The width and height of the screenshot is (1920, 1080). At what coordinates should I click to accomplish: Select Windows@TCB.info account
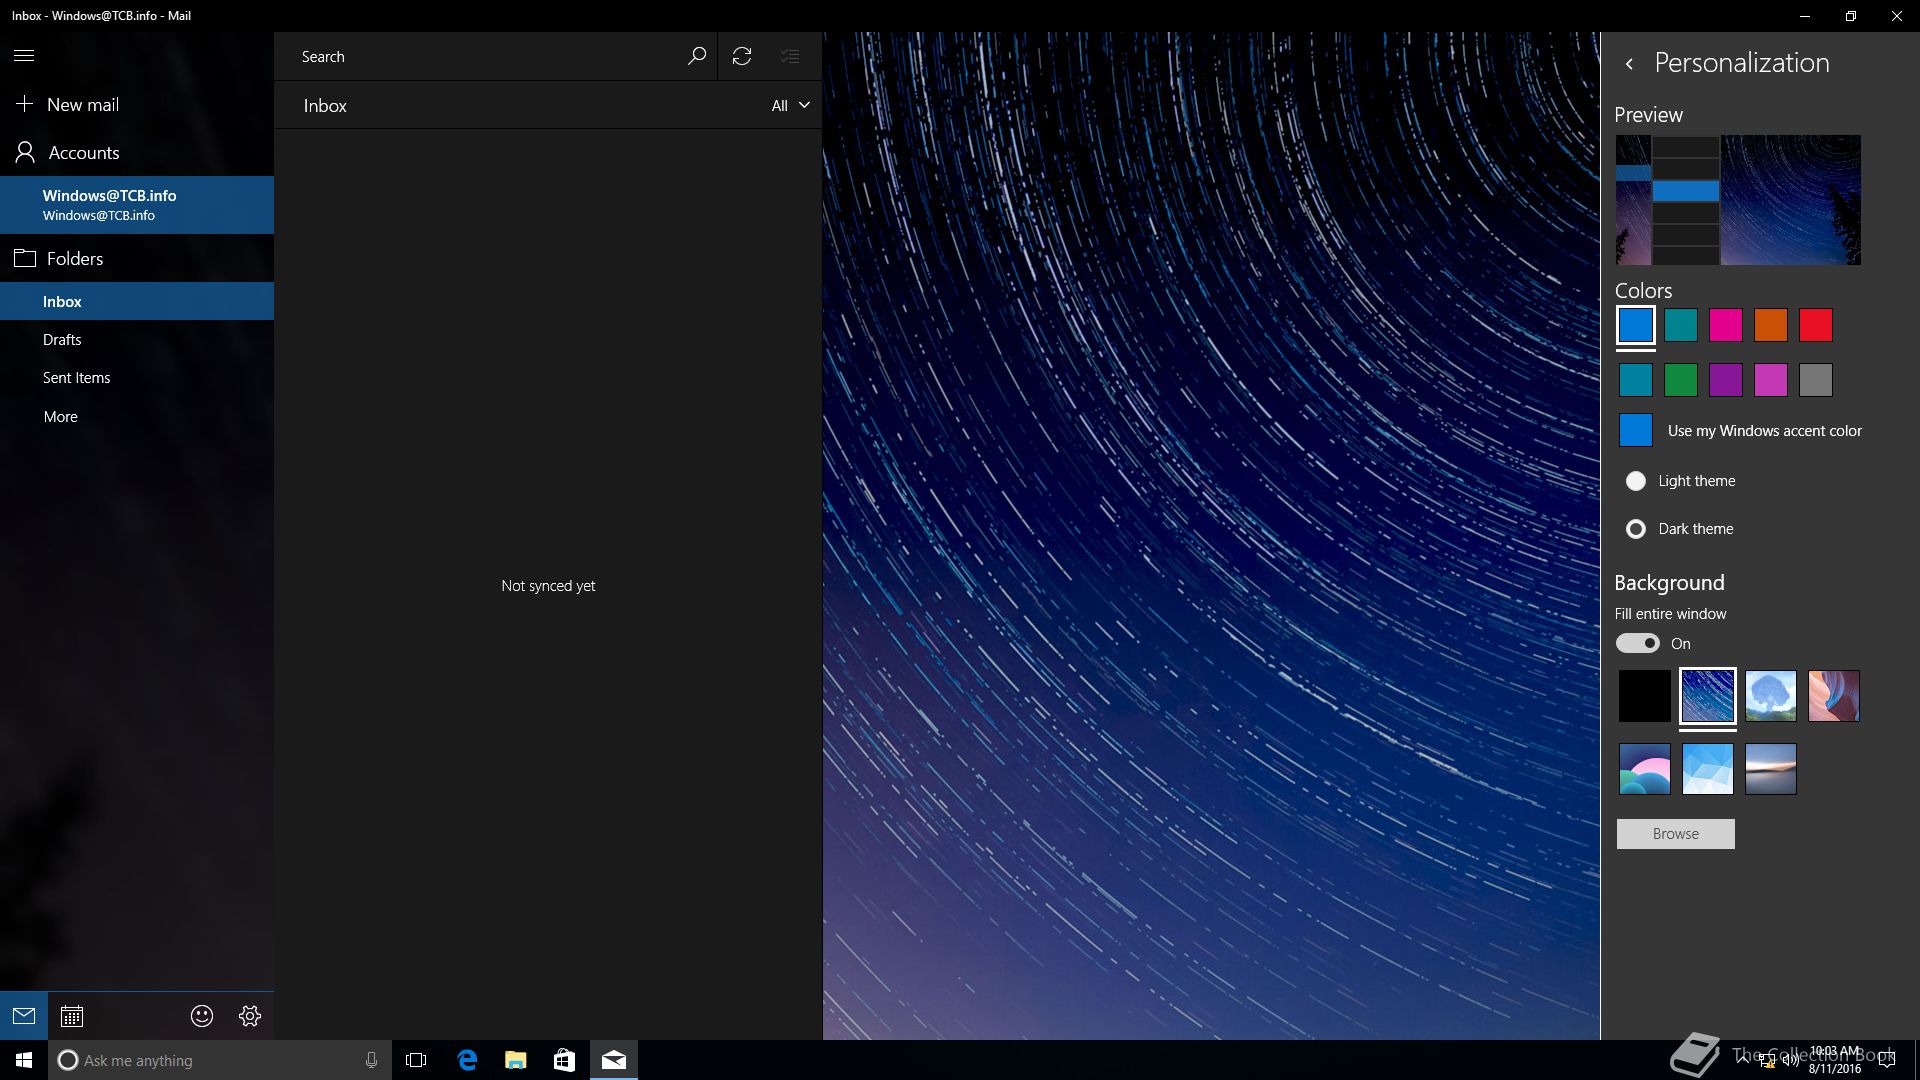click(137, 205)
